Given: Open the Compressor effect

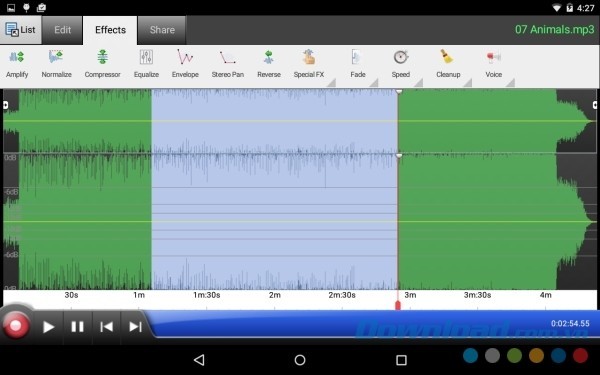Looking at the screenshot, I should (102, 64).
